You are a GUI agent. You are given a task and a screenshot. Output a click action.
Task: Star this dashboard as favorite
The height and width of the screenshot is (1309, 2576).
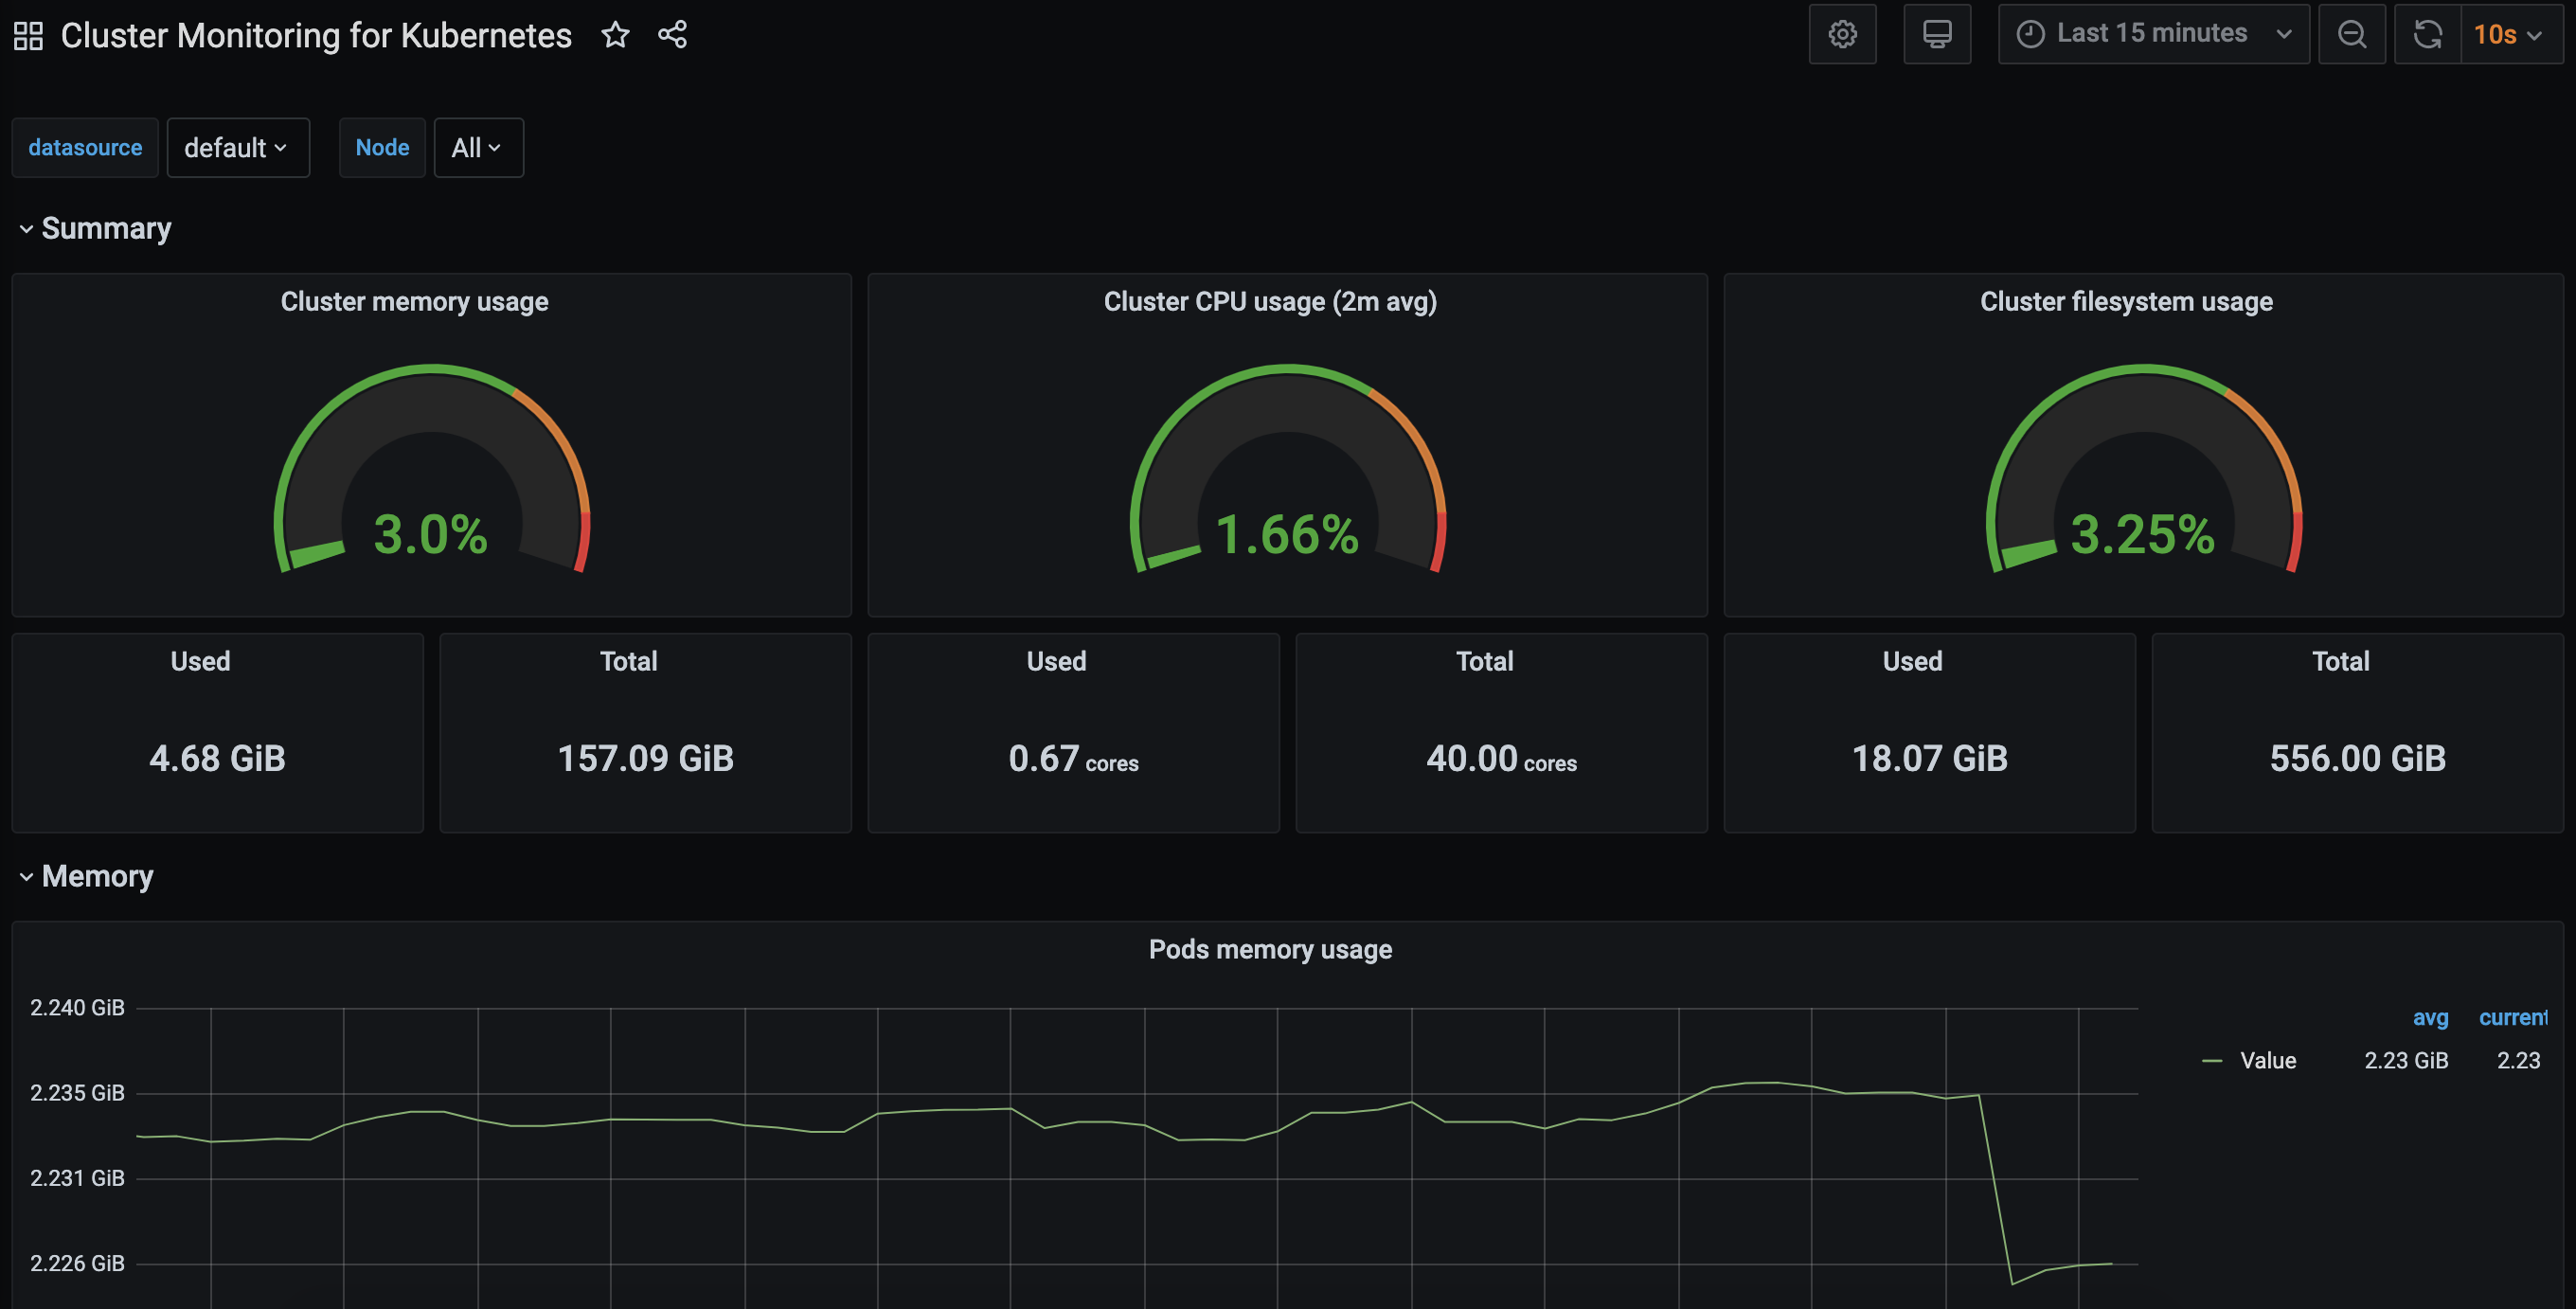[615, 35]
